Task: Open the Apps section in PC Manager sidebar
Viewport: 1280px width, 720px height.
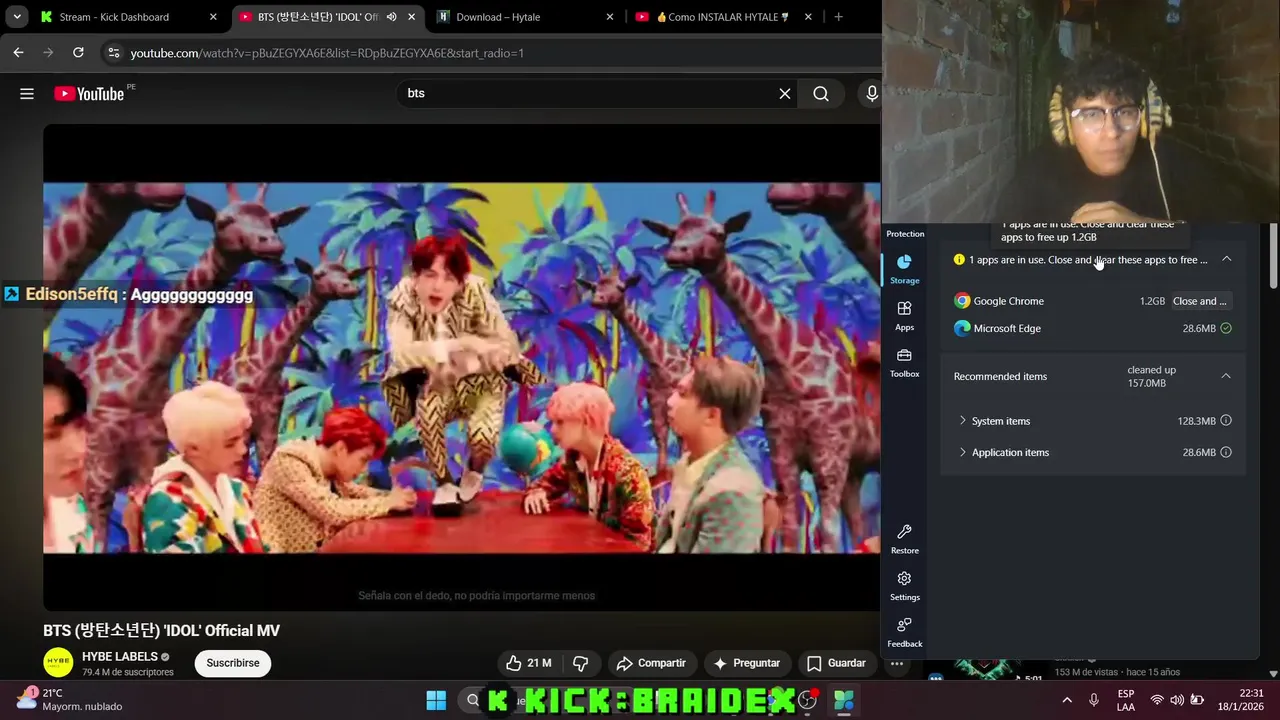Action: tap(904, 316)
